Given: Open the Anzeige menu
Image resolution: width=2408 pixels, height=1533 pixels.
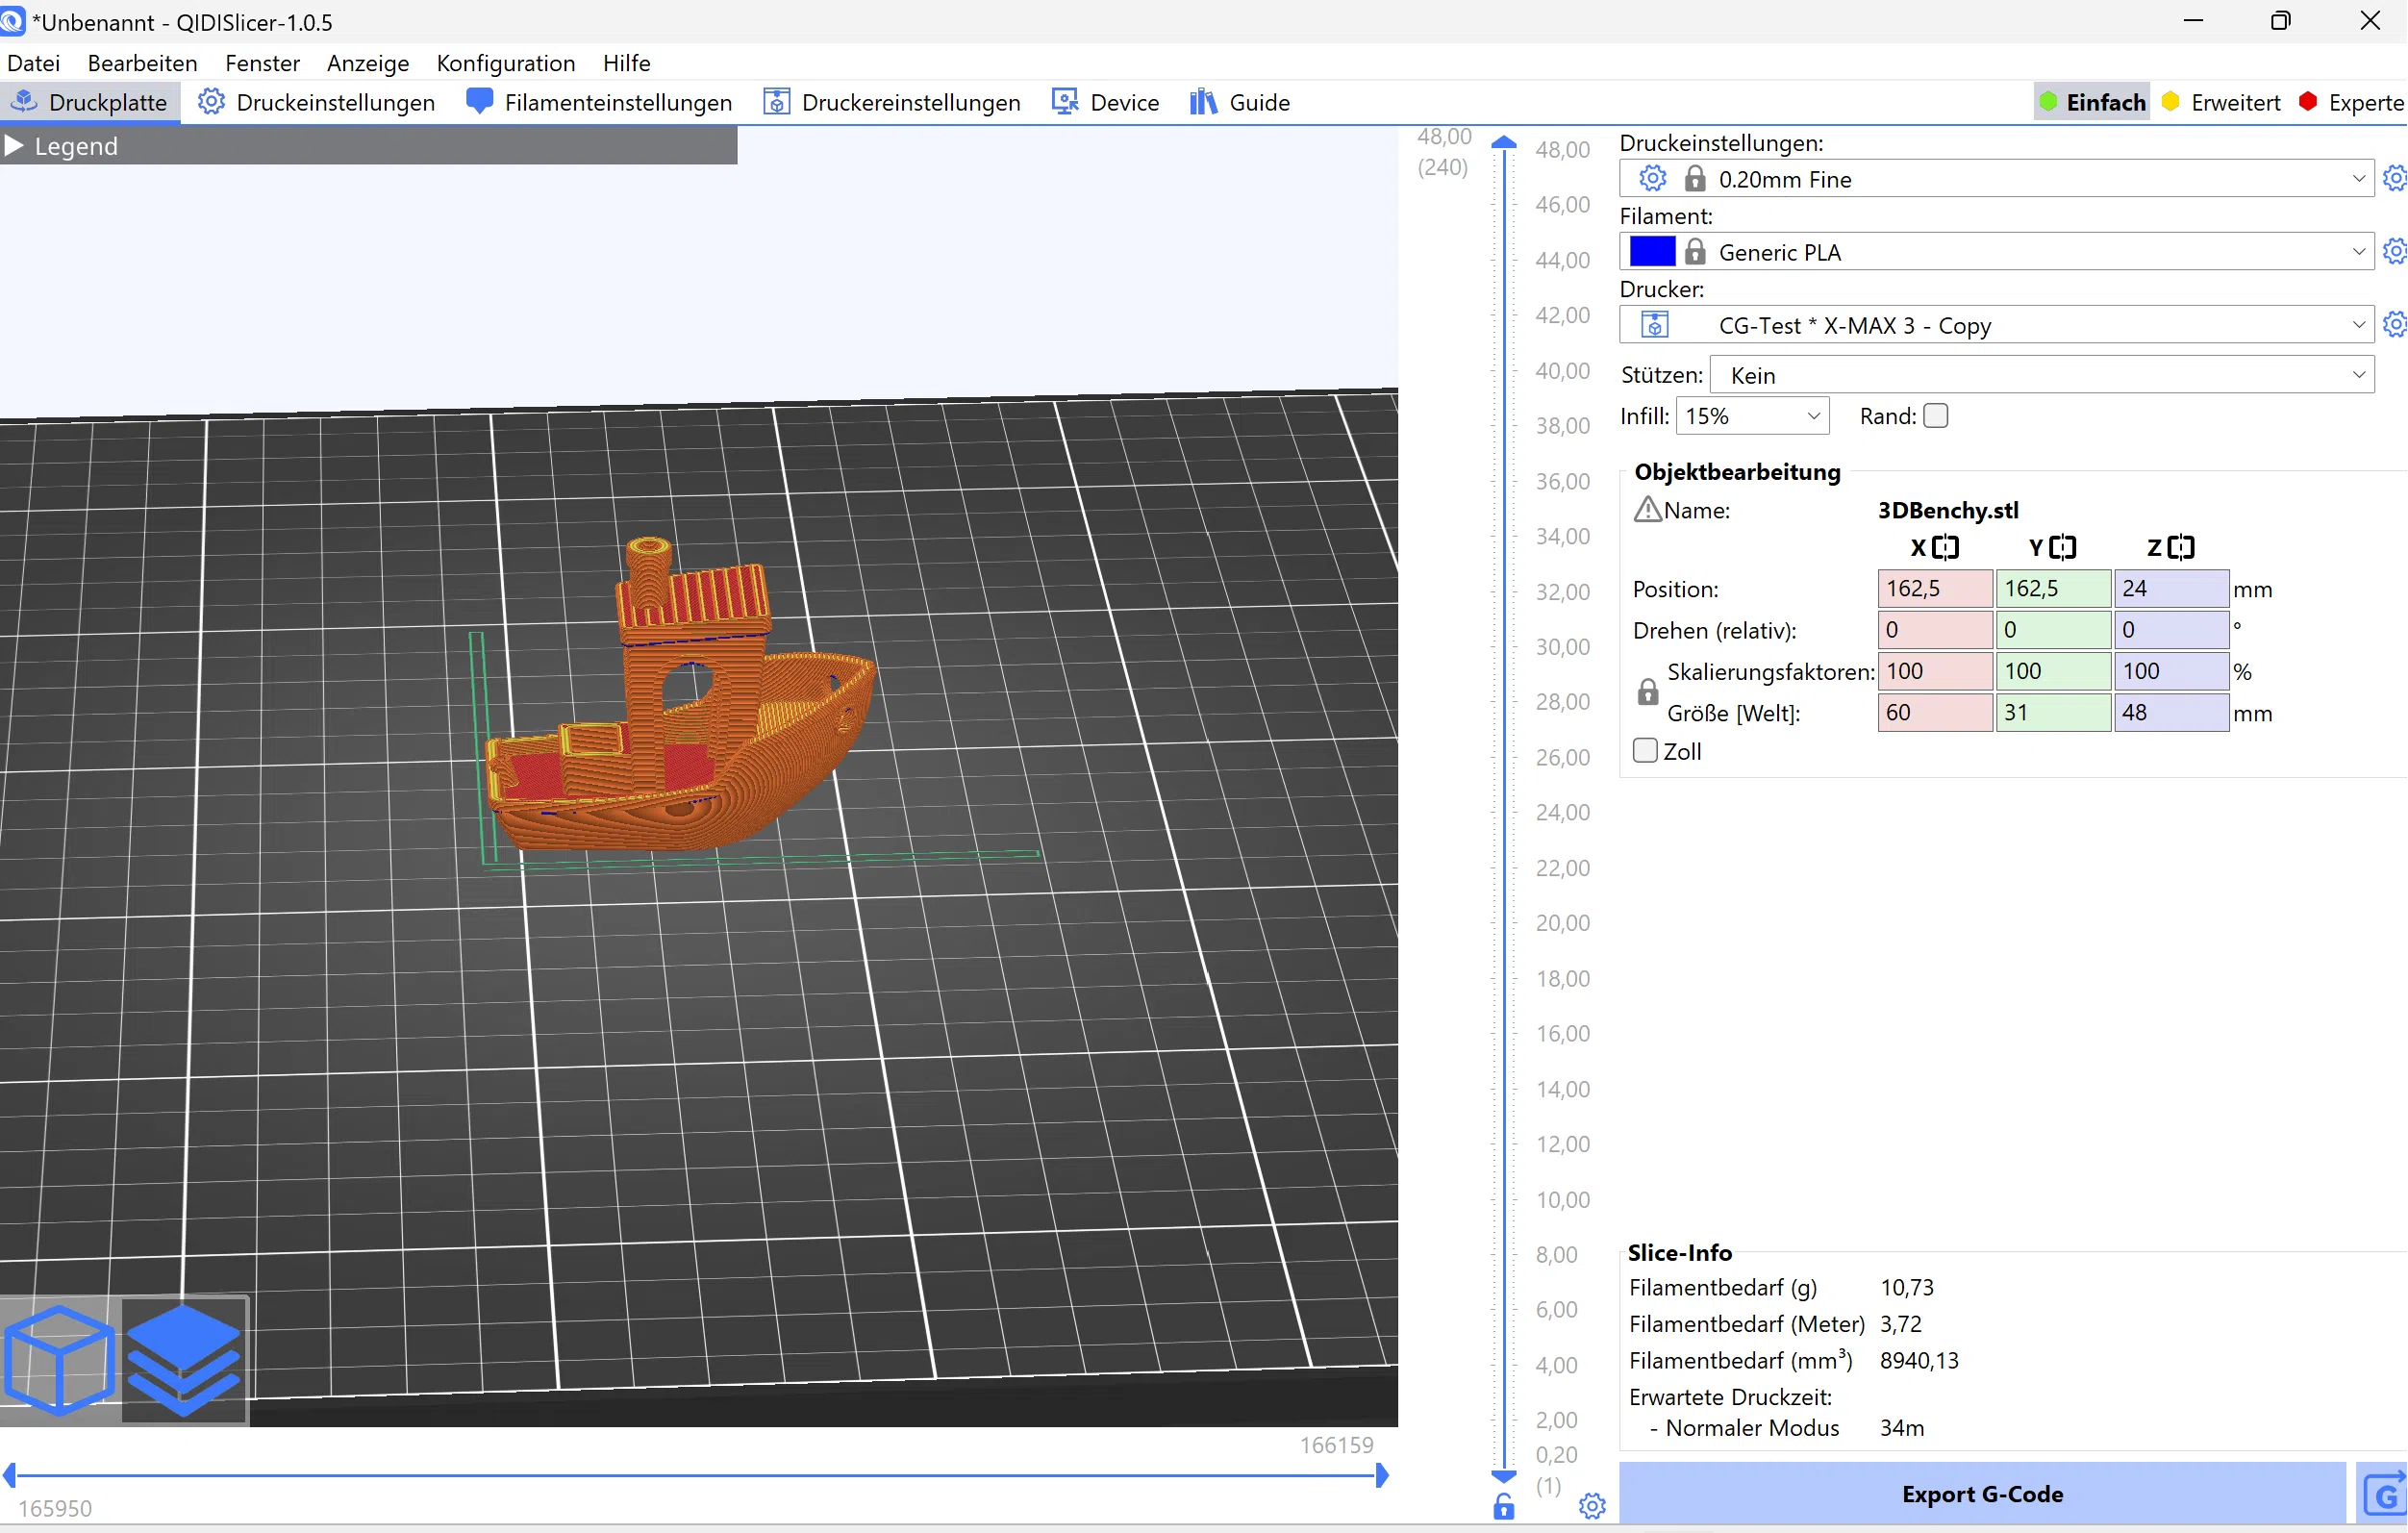Looking at the screenshot, I should tap(368, 63).
